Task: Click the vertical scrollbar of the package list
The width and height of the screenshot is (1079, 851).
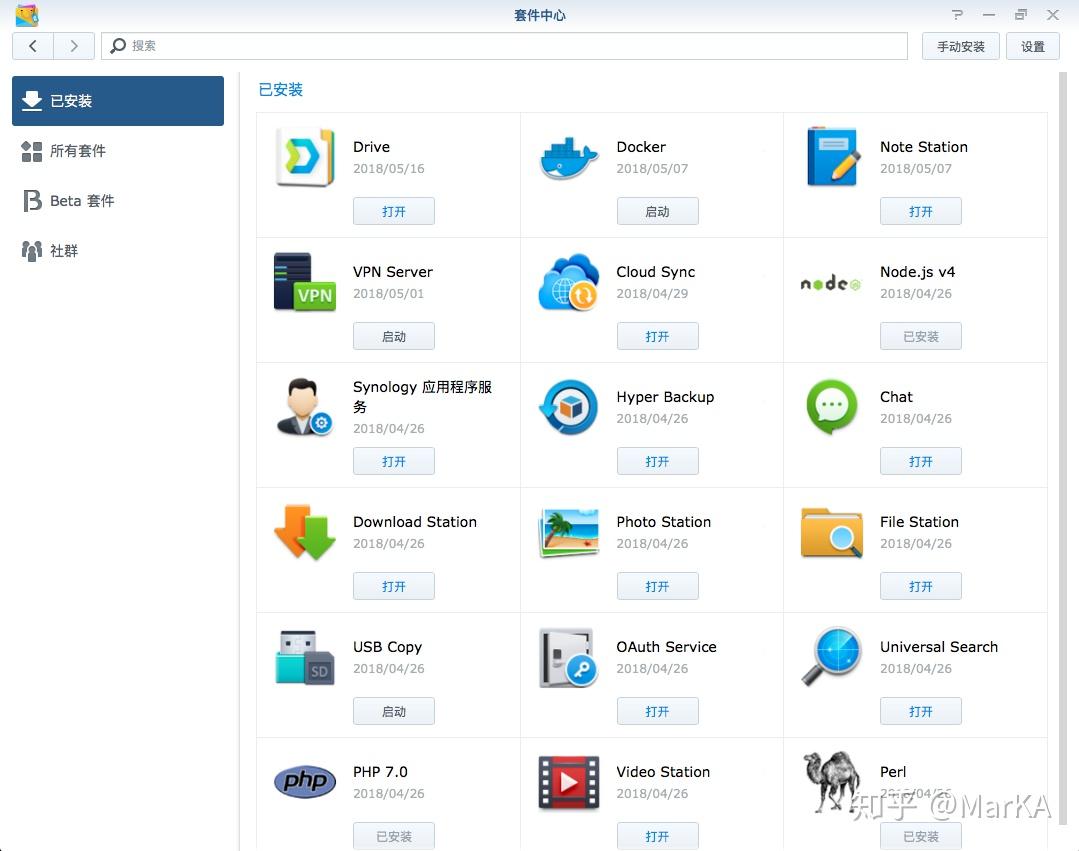Action: (x=1062, y=447)
